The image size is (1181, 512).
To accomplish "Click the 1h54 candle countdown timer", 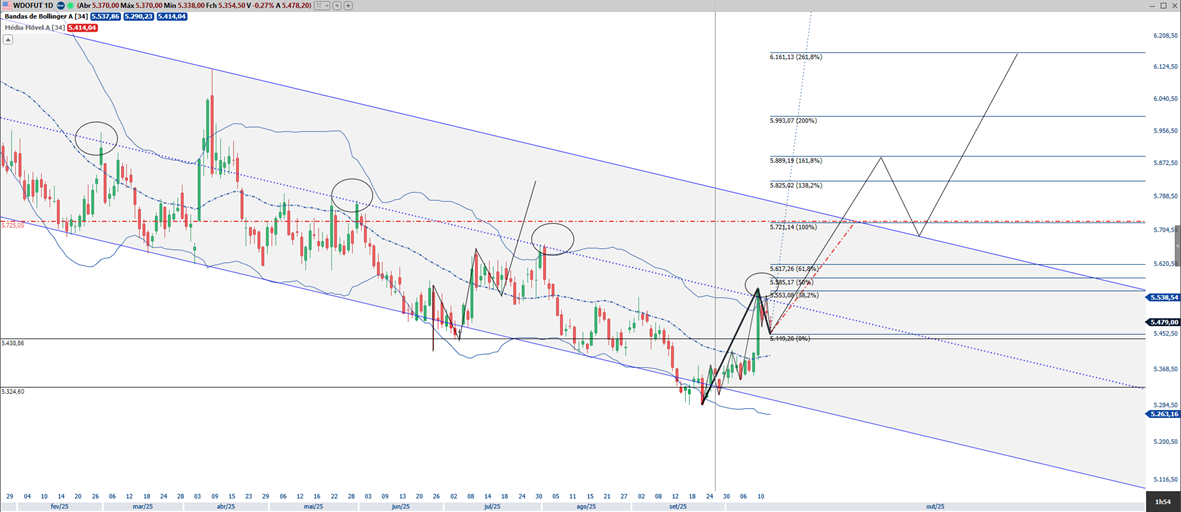I will tap(1164, 501).
